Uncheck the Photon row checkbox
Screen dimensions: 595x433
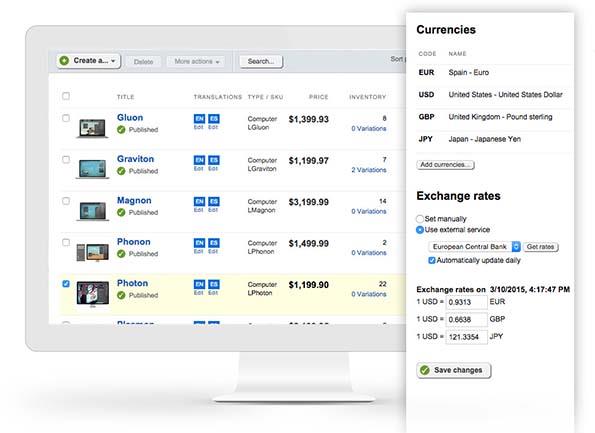coord(66,283)
